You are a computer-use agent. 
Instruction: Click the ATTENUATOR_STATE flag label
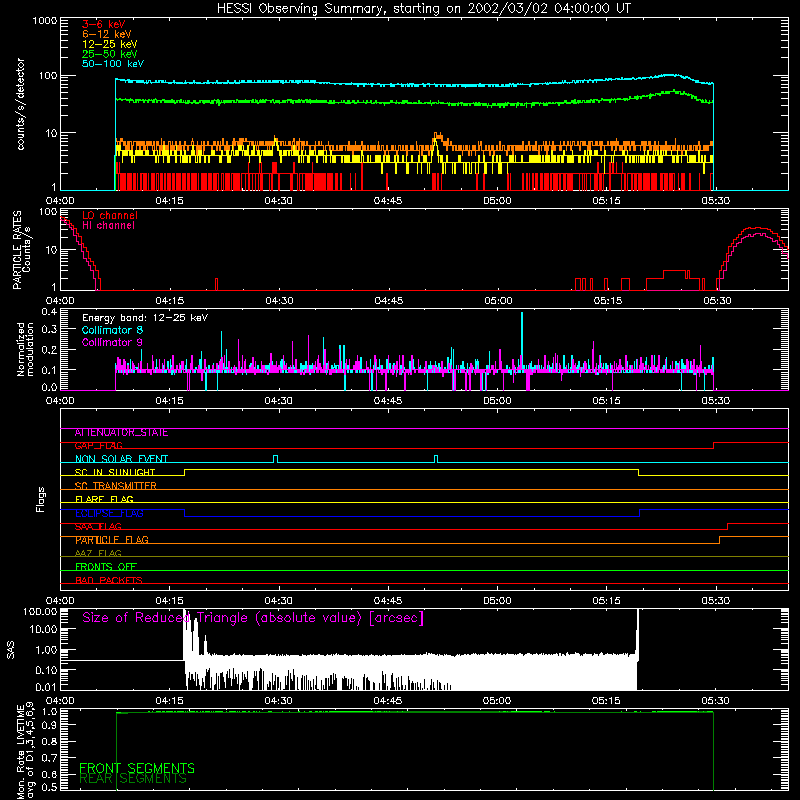(121, 433)
